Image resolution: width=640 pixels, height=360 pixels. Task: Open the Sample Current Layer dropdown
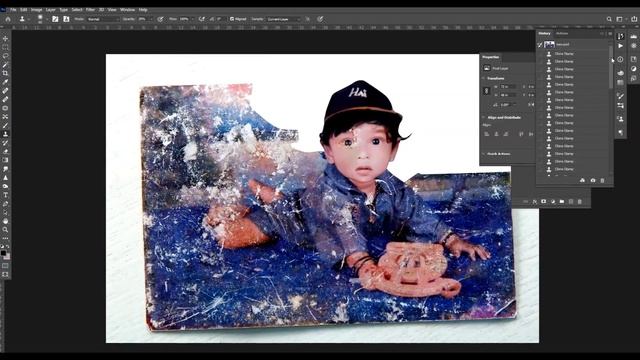pyautogui.click(x=284, y=19)
